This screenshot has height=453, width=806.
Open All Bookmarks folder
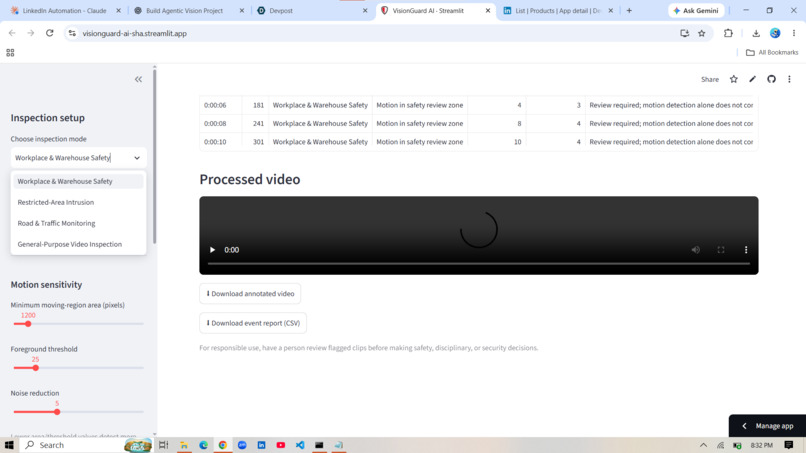pos(772,52)
